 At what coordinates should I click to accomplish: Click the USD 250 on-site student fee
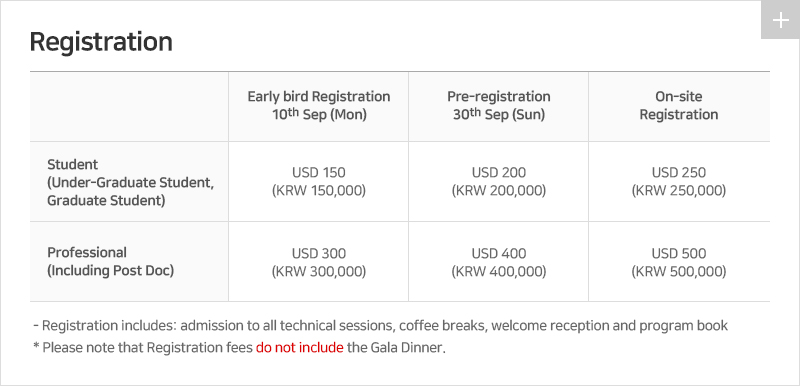[x=679, y=172]
